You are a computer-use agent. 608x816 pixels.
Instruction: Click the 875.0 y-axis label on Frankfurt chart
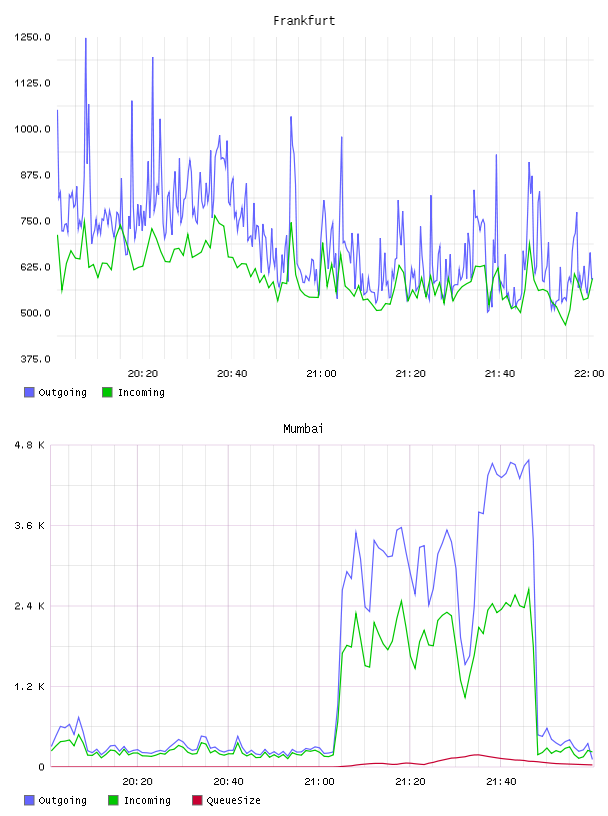click(x=35, y=175)
